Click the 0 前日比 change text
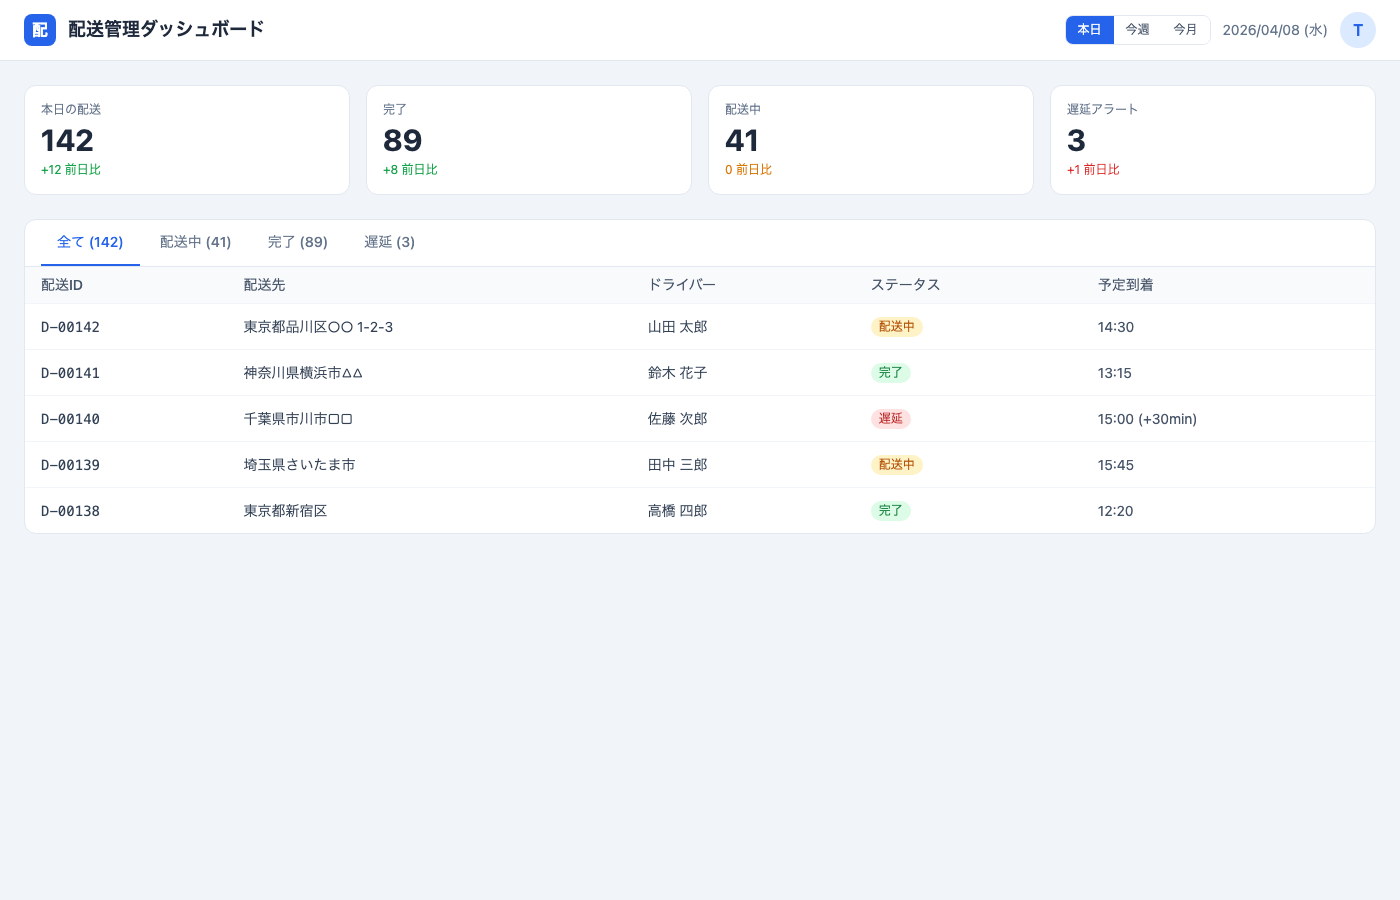1400x900 pixels. (x=748, y=170)
